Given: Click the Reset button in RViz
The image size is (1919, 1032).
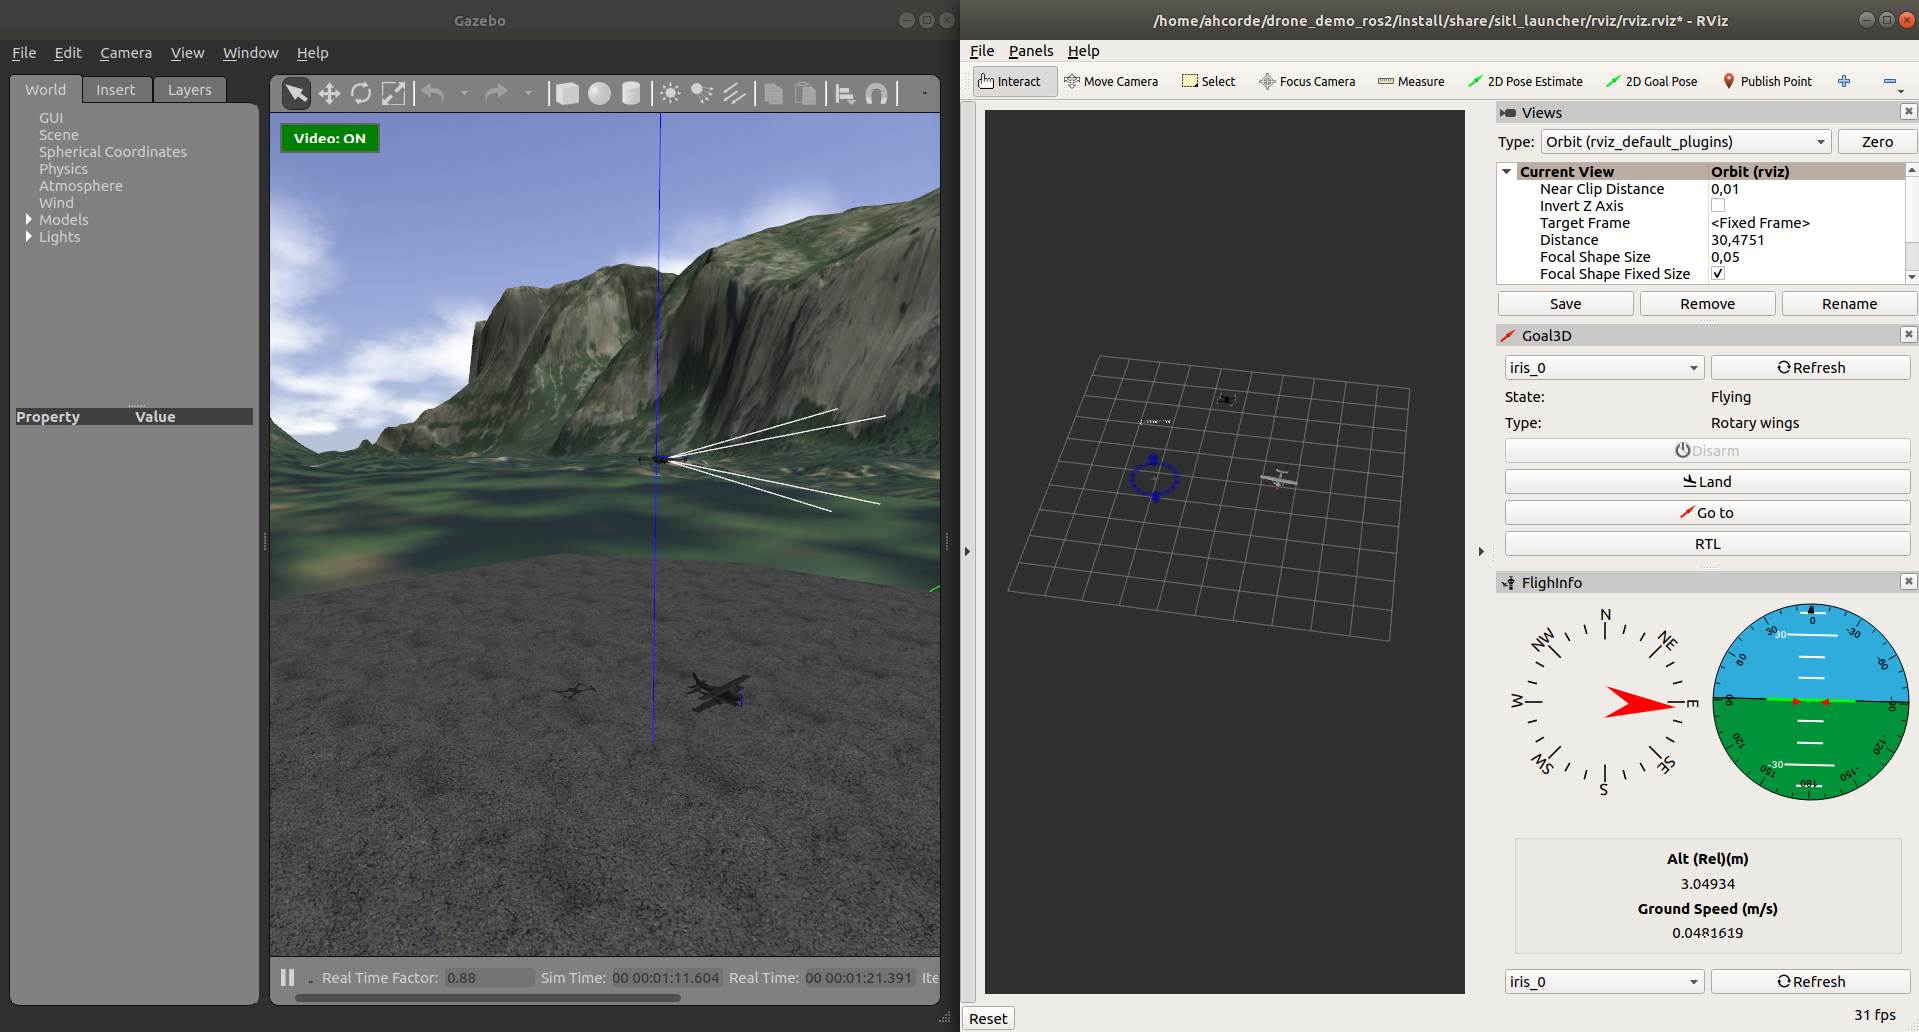Looking at the screenshot, I should [988, 1018].
